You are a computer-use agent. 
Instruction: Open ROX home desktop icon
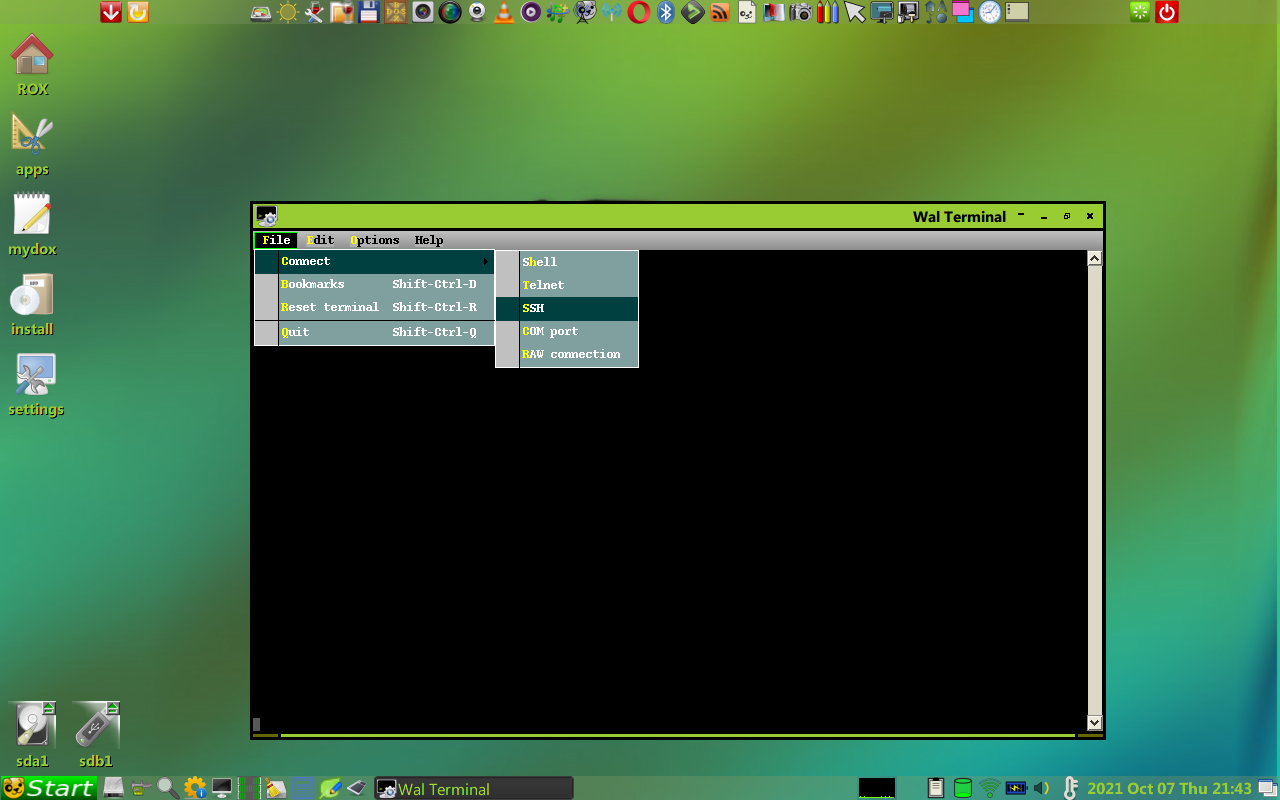pos(32,64)
